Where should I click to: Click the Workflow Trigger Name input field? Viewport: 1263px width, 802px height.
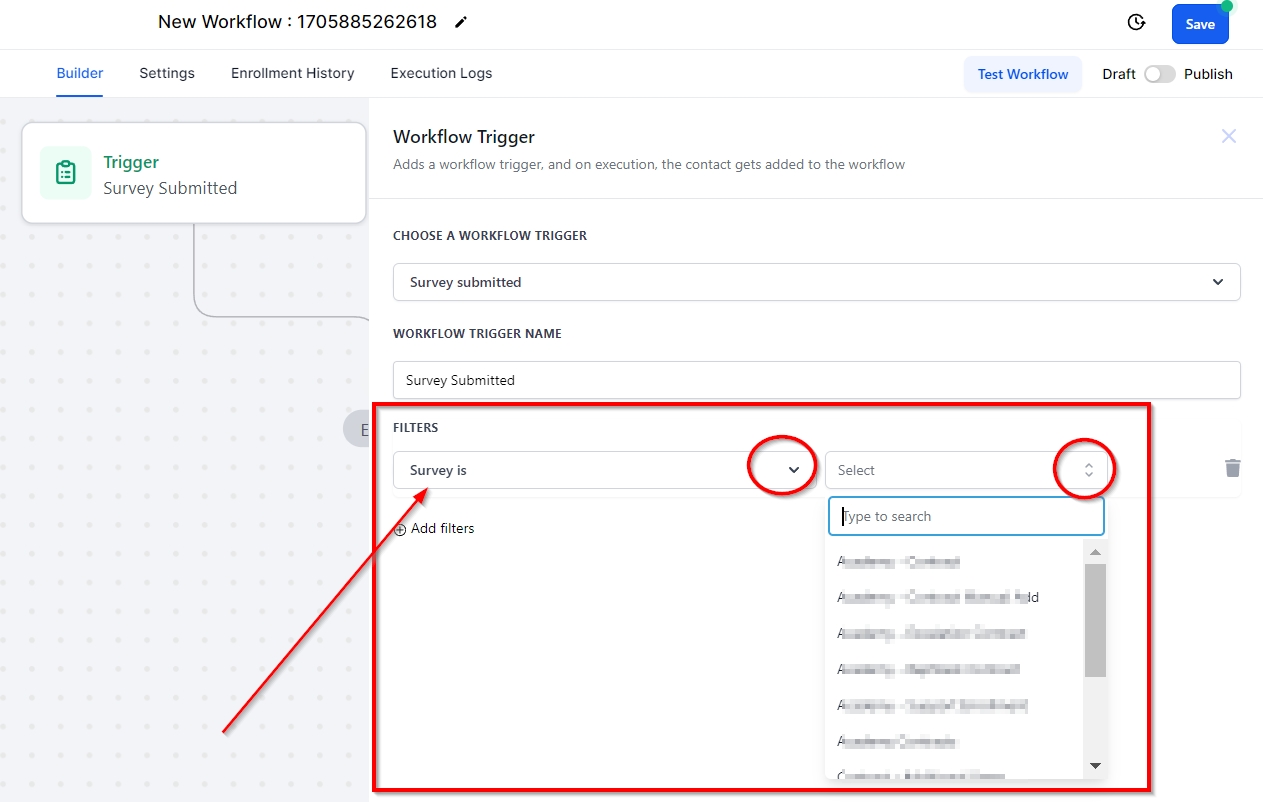point(816,380)
